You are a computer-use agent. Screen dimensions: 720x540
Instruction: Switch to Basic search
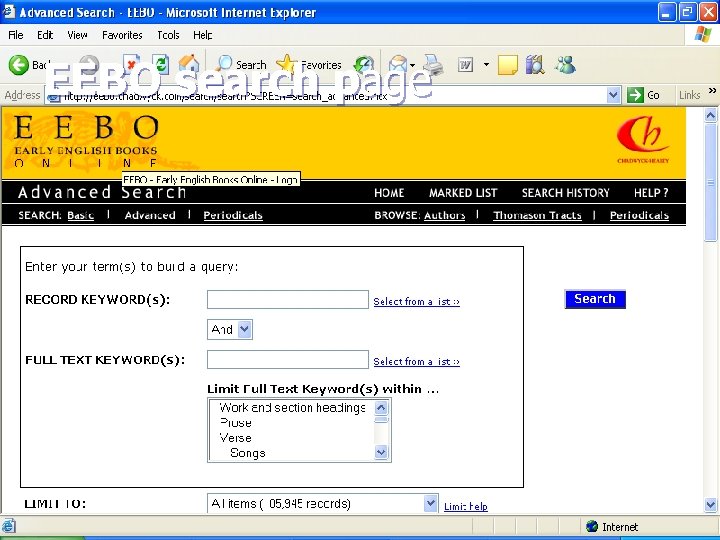click(80, 215)
